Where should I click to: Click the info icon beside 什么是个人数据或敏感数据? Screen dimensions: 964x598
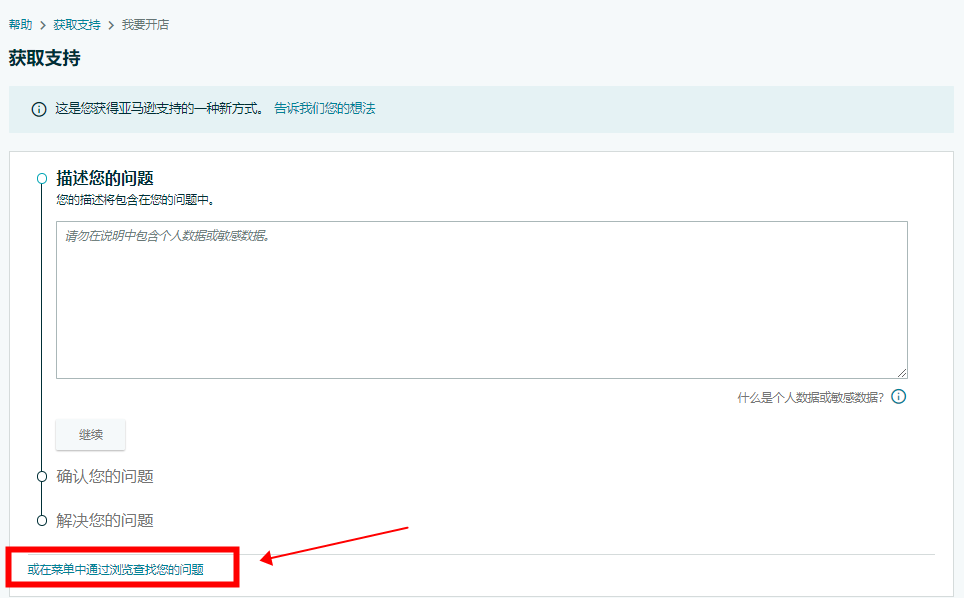(x=898, y=397)
